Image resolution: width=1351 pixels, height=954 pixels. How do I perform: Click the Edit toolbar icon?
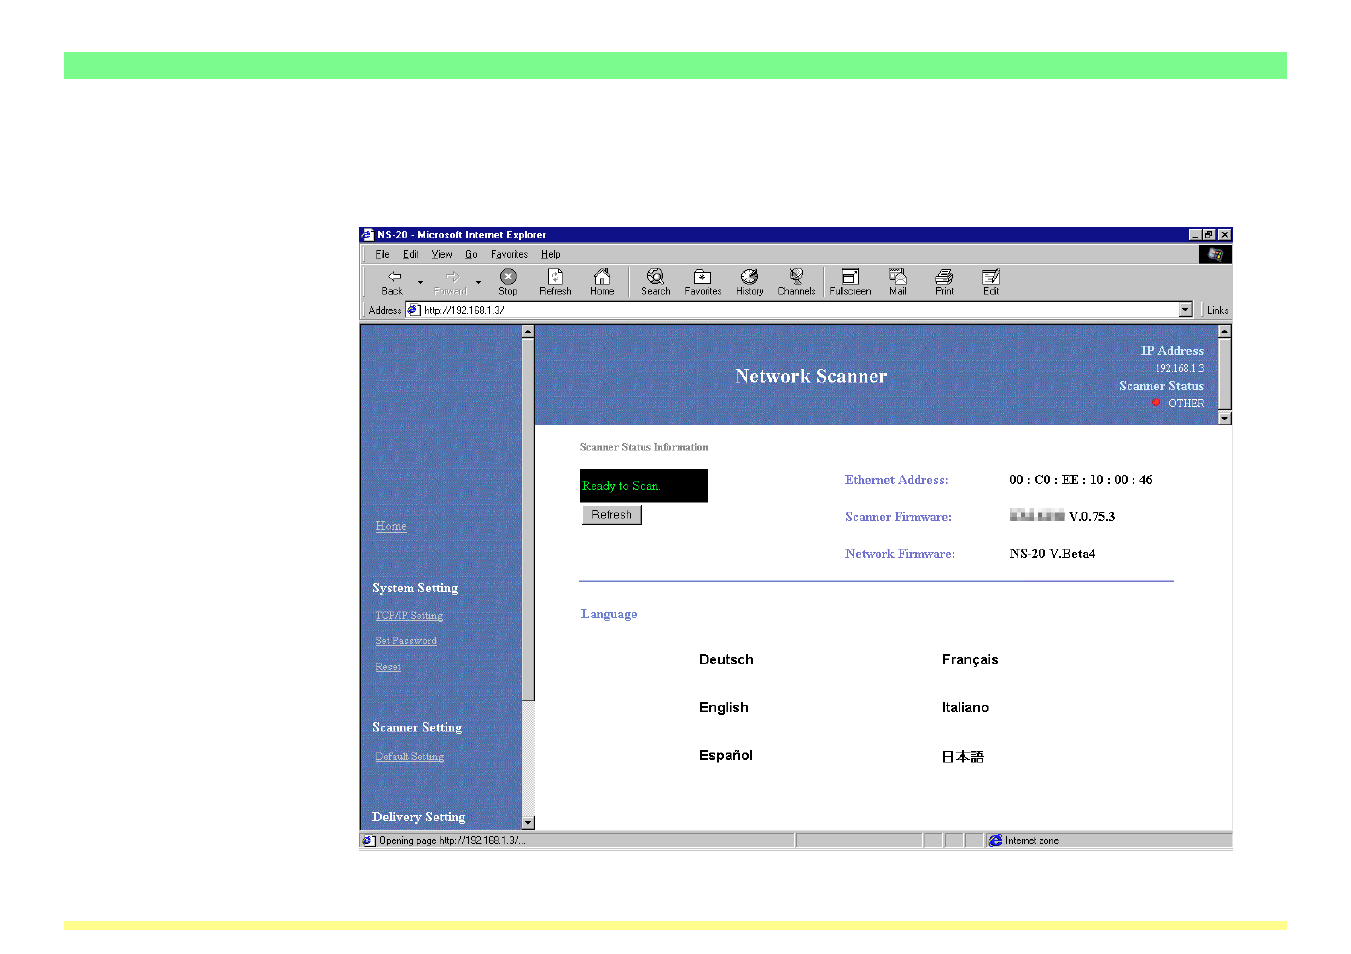(991, 282)
